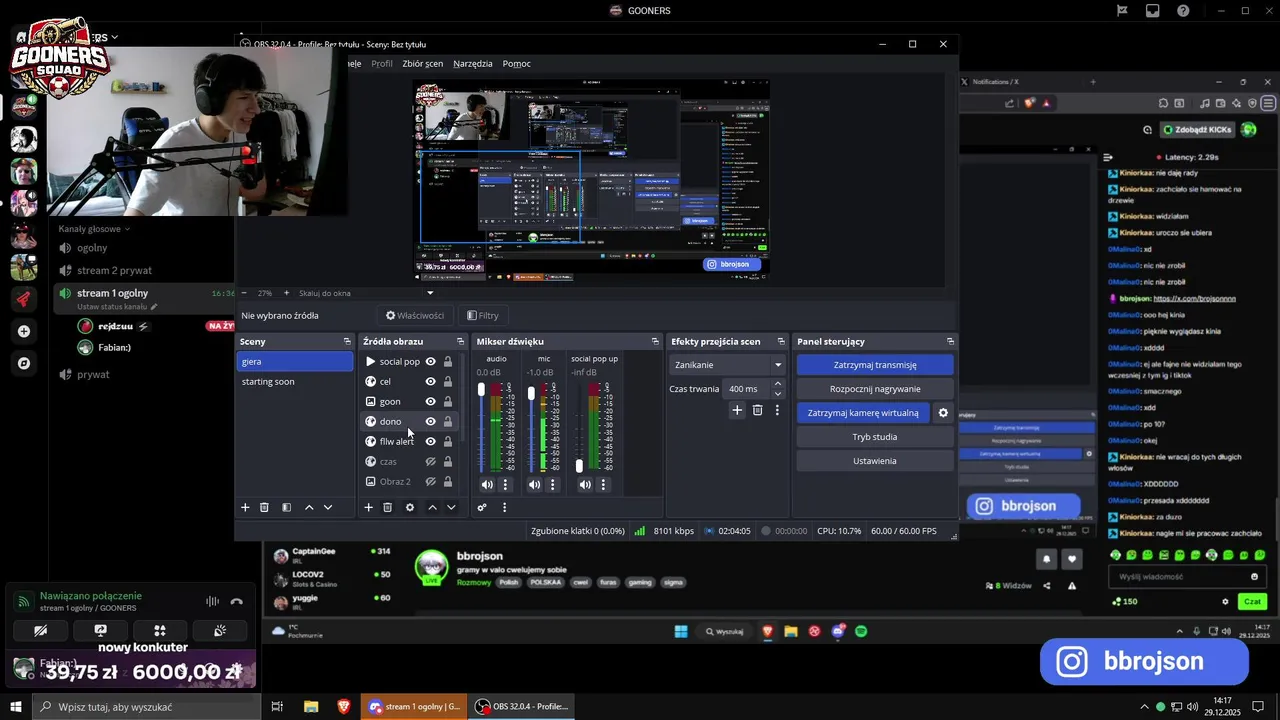1280x720 pixels.
Task: Unlock the fllw alert source
Action: 448,442
